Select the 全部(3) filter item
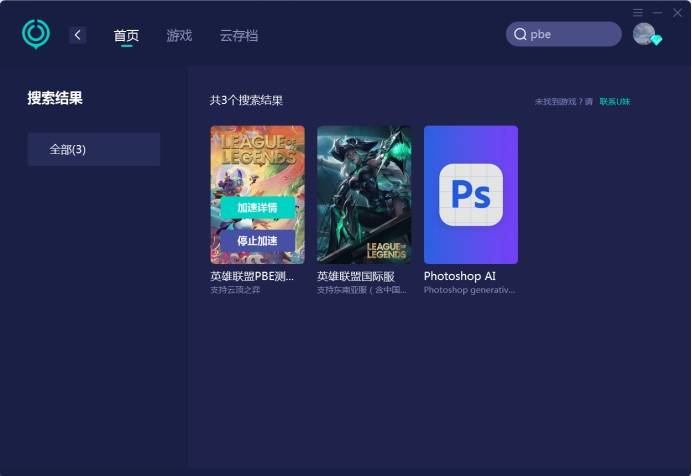Viewport: 692px width, 476px height. pos(94,149)
